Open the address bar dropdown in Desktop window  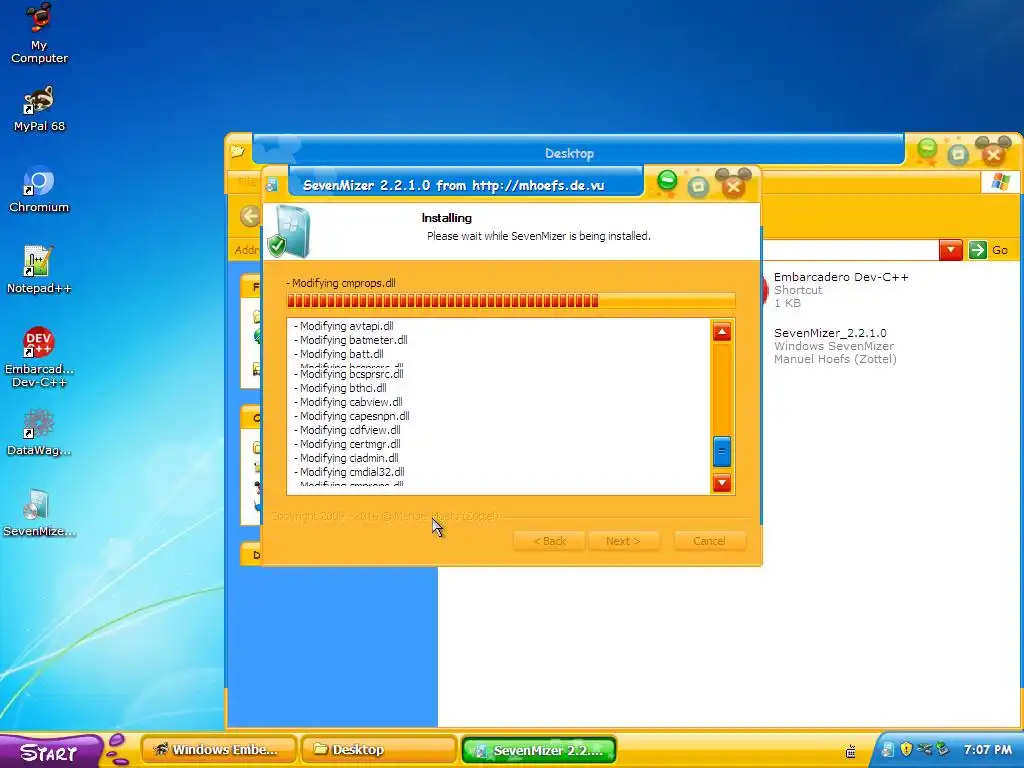pyautogui.click(x=951, y=249)
